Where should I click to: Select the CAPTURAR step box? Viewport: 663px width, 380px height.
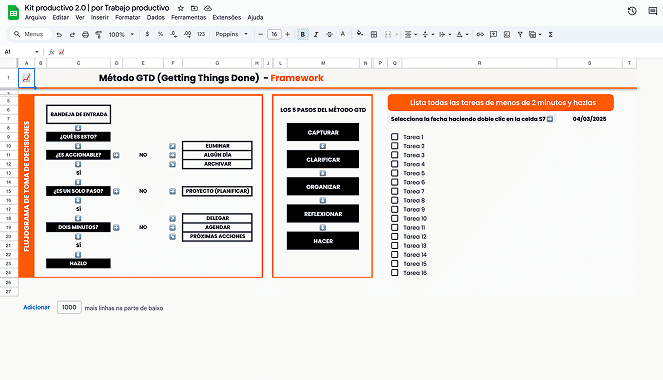(x=323, y=132)
